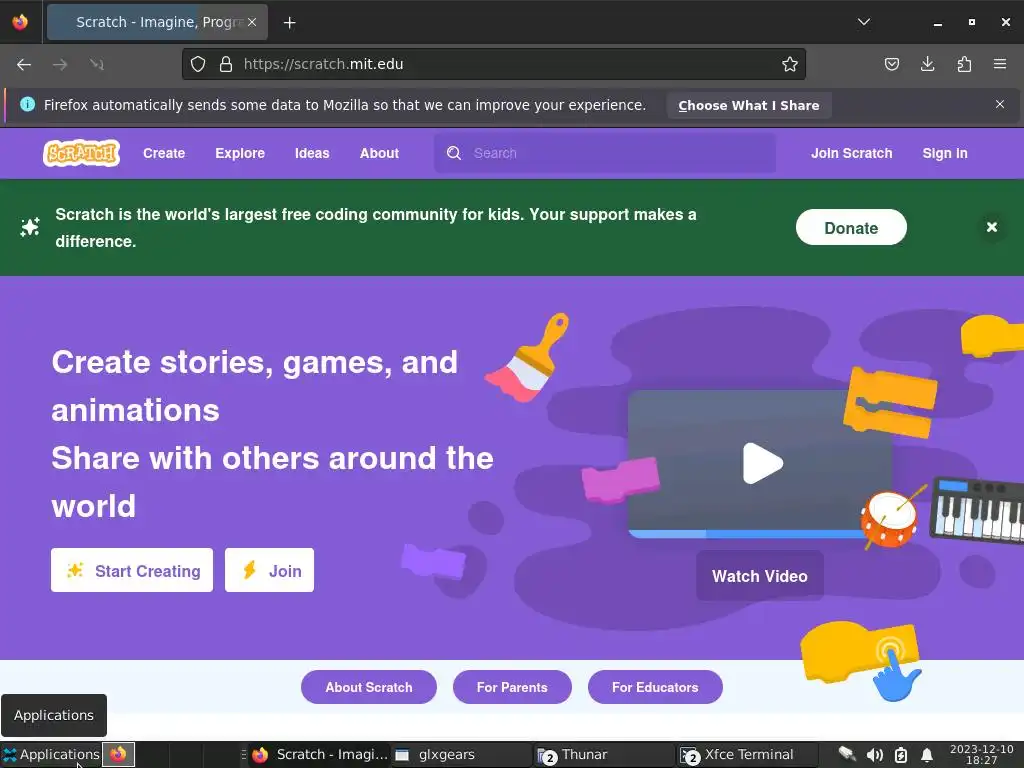Viewport: 1024px width, 768px height.
Task: Dismiss the Firefox data notification bar
Action: coord(1000,104)
